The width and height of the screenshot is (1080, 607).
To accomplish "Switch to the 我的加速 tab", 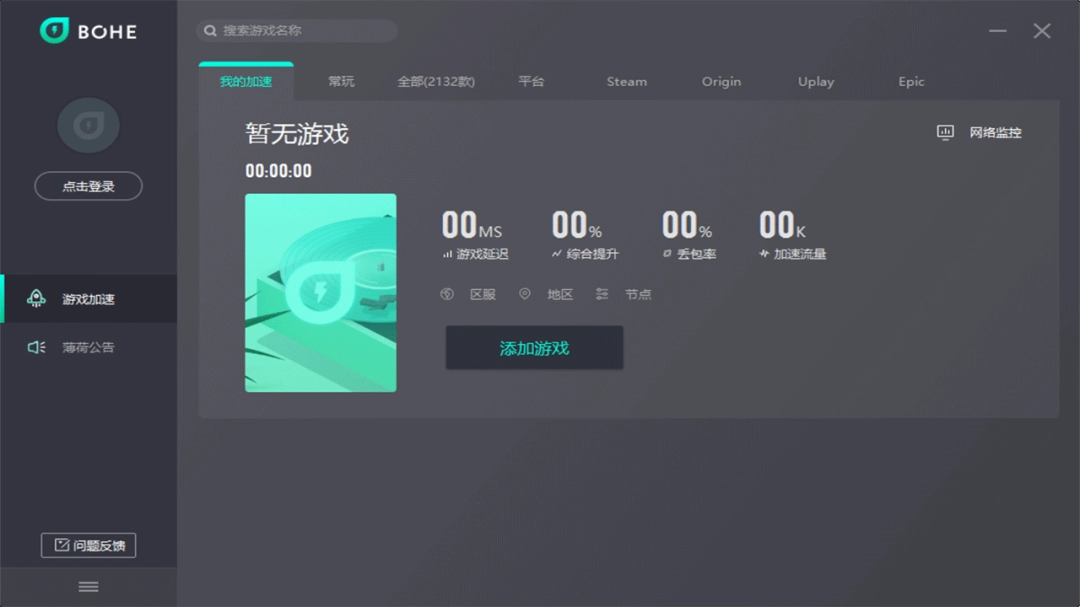I will tap(246, 81).
